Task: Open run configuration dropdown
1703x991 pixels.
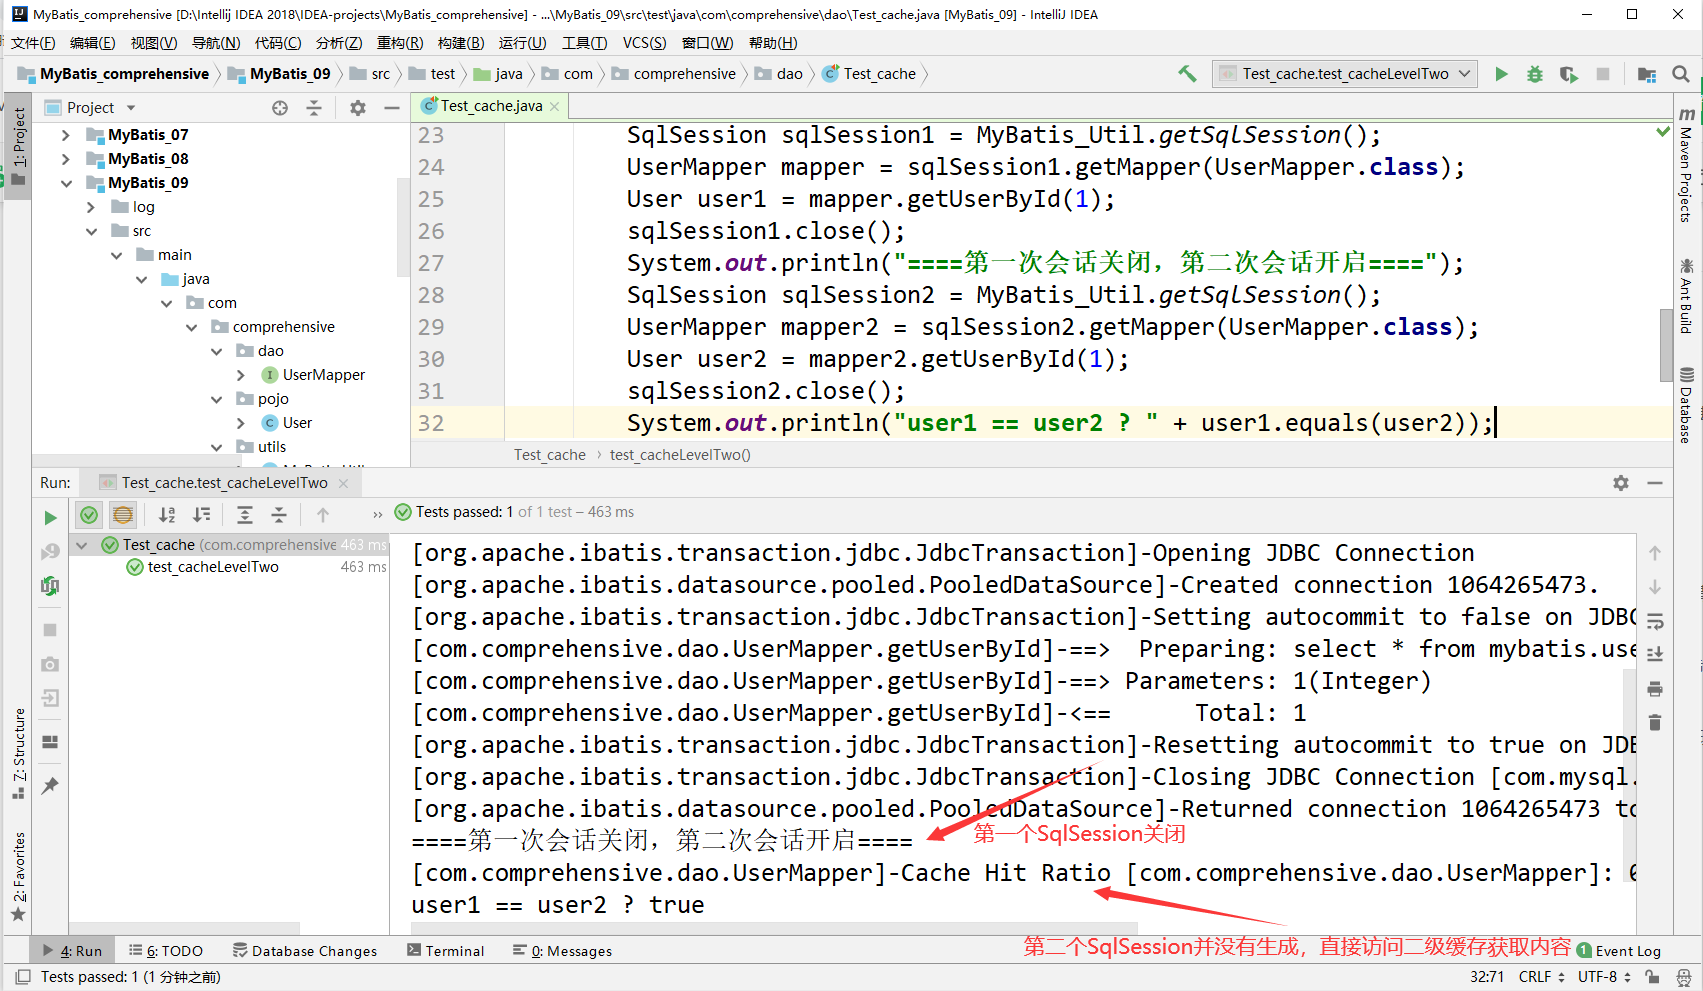Action: click(x=1344, y=74)
